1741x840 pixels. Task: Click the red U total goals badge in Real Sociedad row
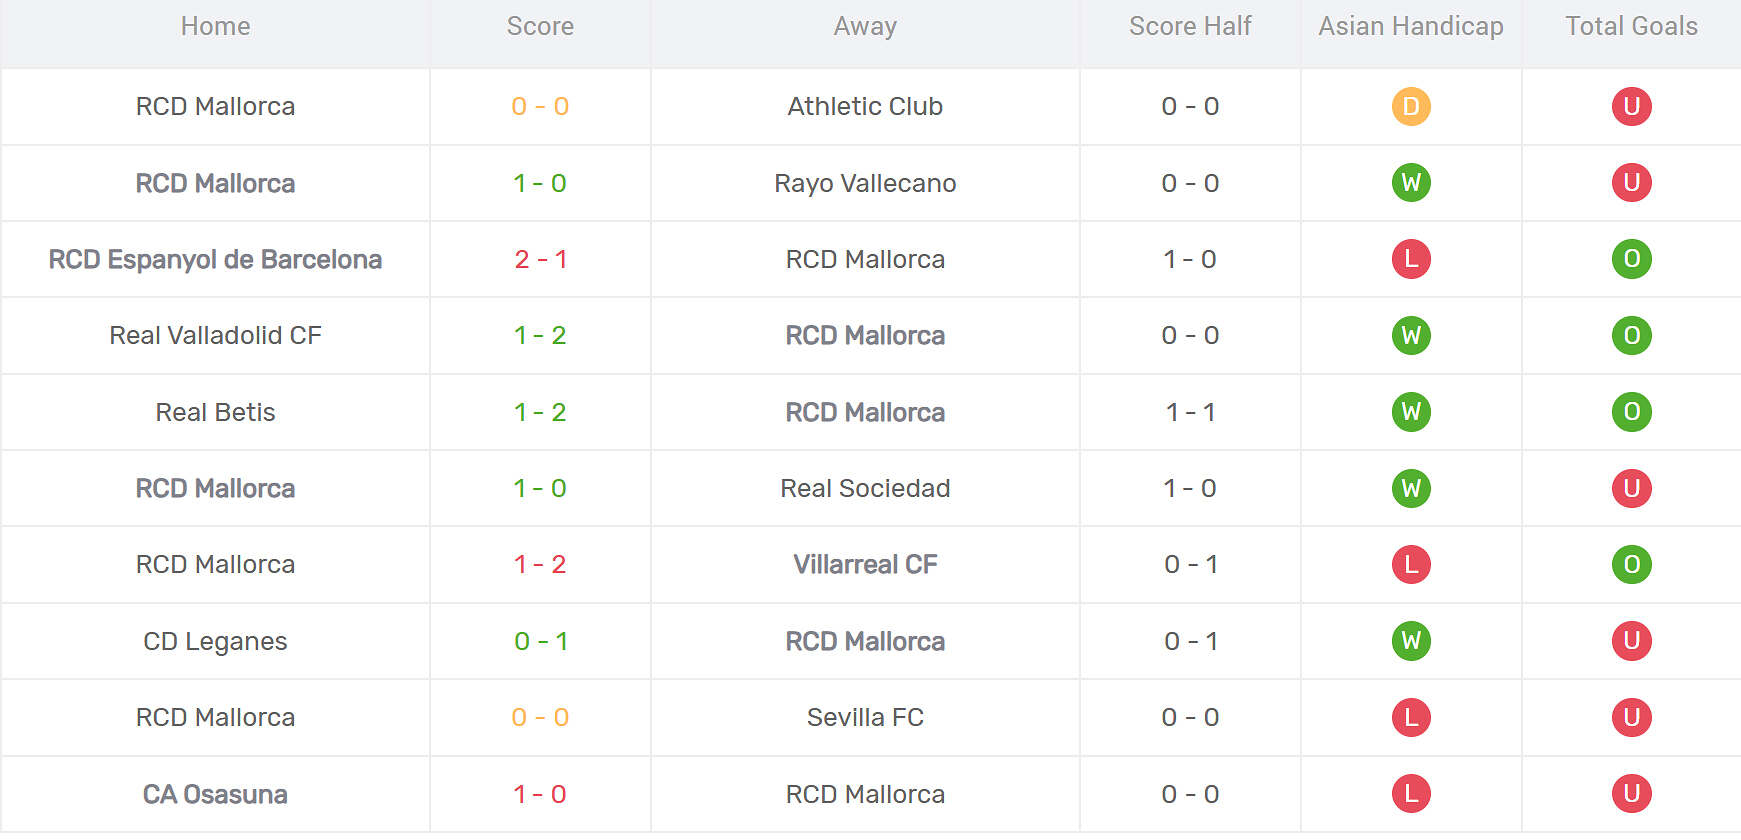[1631, 488]
